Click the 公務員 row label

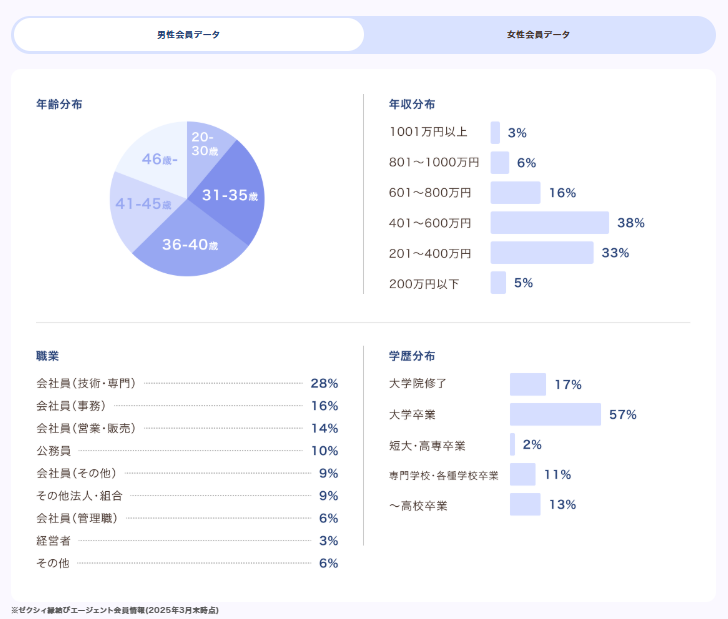(x=53, y=450)
